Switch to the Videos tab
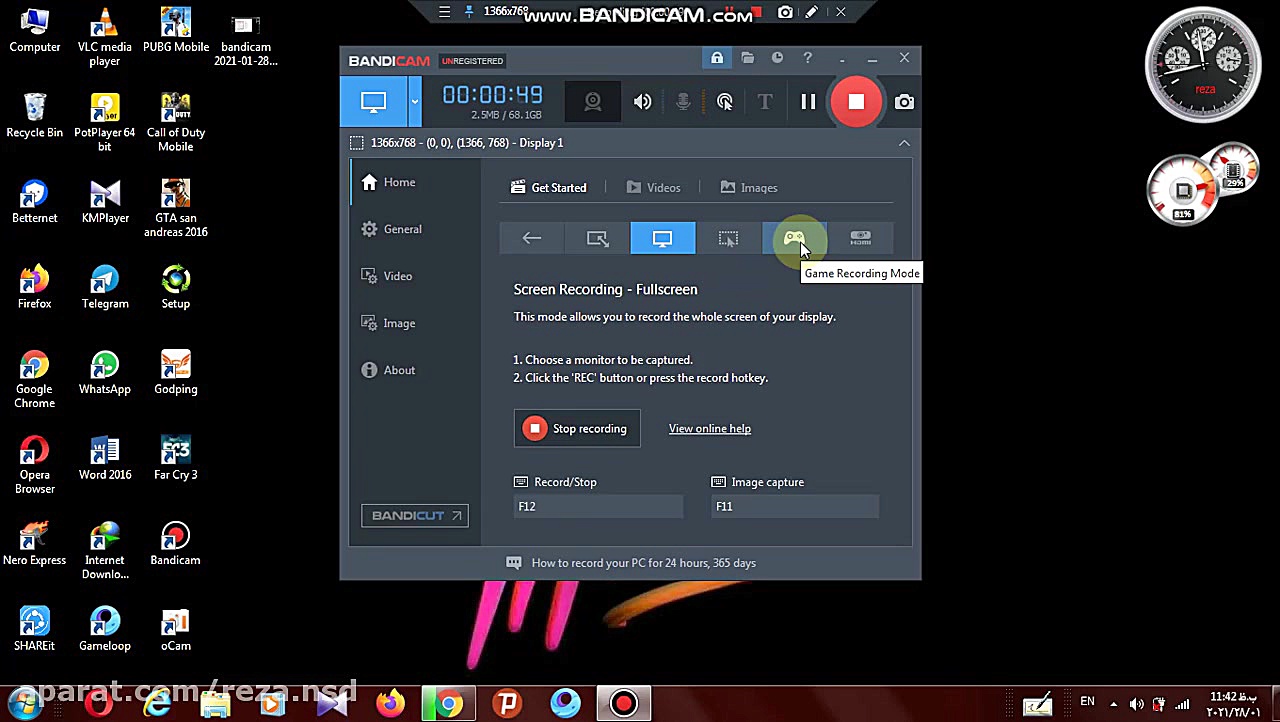 pyautogui.click(x=654, y=188)
